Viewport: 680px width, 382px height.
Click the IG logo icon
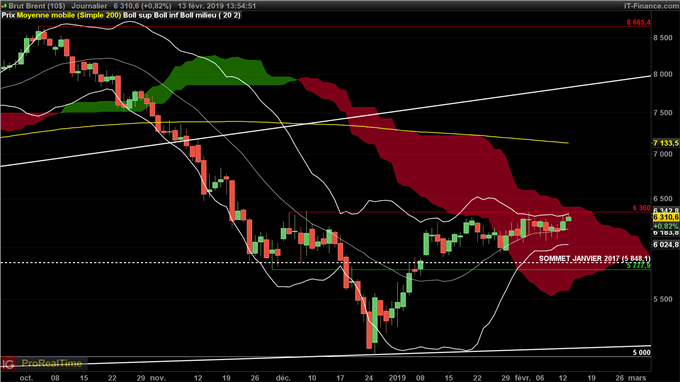pos(8,363)
